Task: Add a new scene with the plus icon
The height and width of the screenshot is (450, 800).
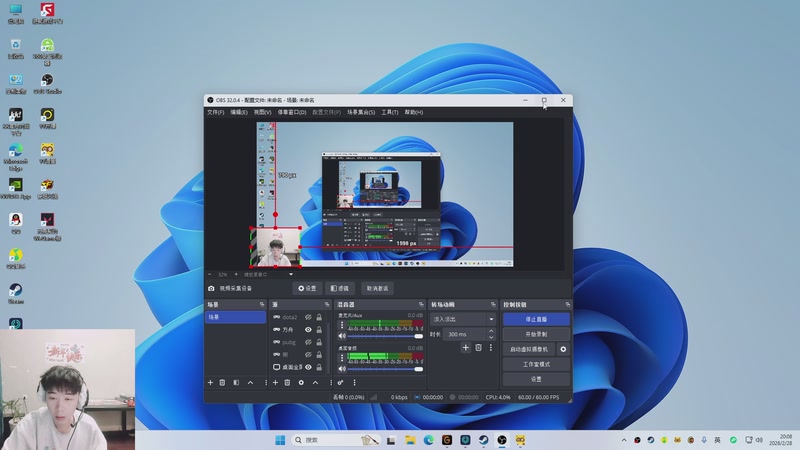Action: pyautogui.click(x=210, y=383)
